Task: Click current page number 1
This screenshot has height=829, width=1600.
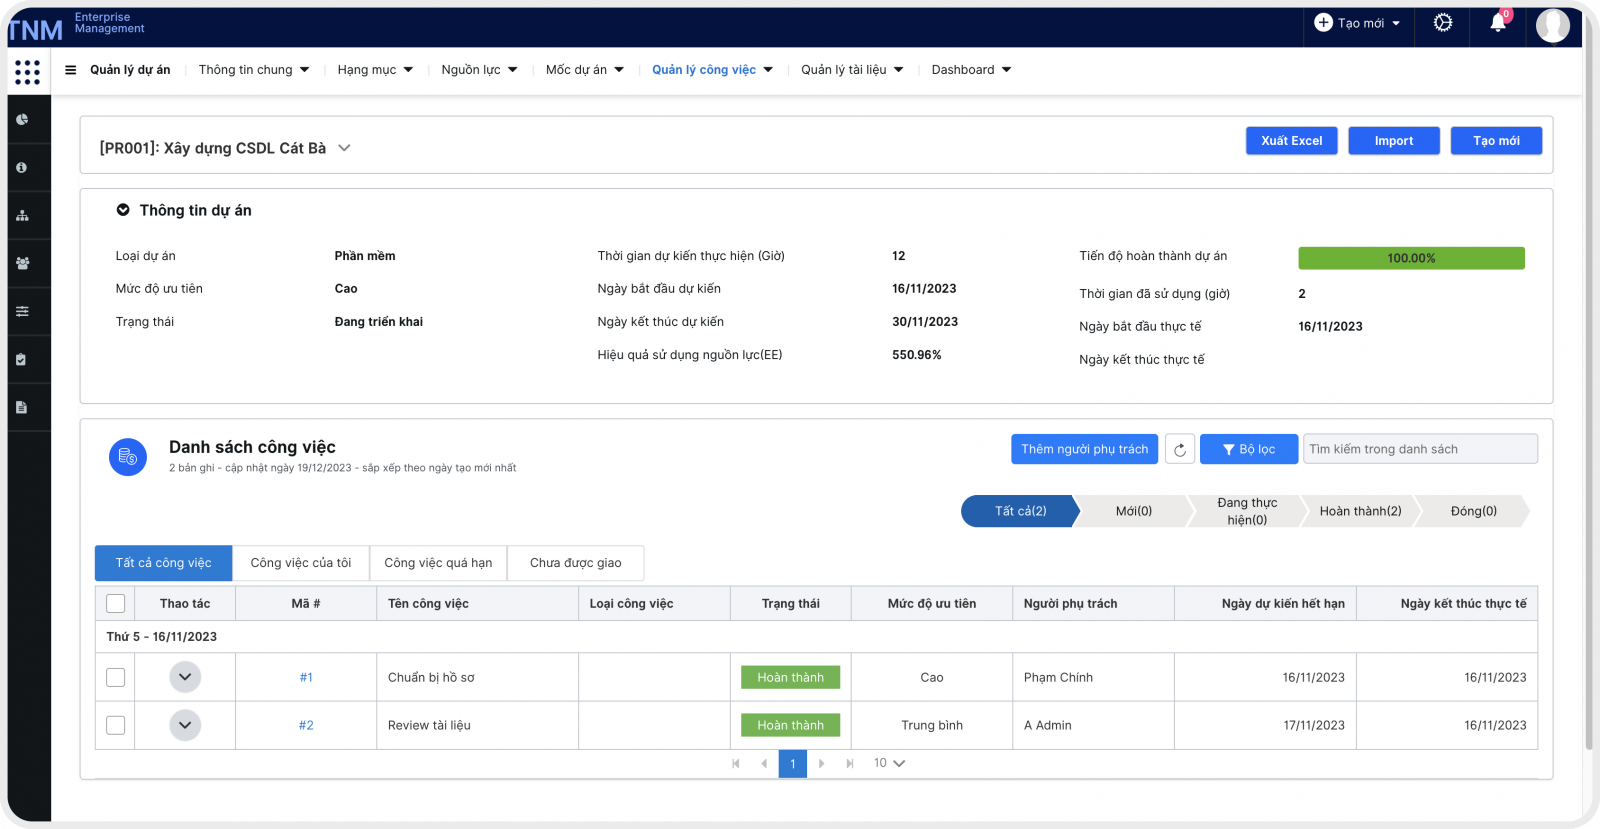Action: coord(793,764)
